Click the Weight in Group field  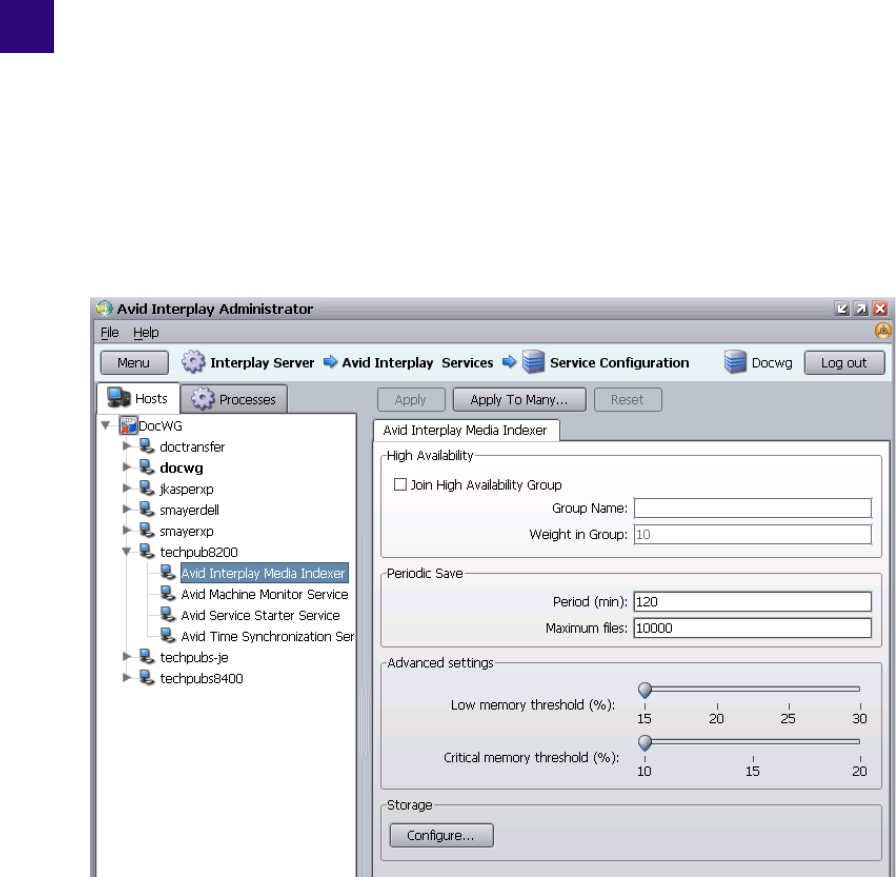(x=753, y=534)
